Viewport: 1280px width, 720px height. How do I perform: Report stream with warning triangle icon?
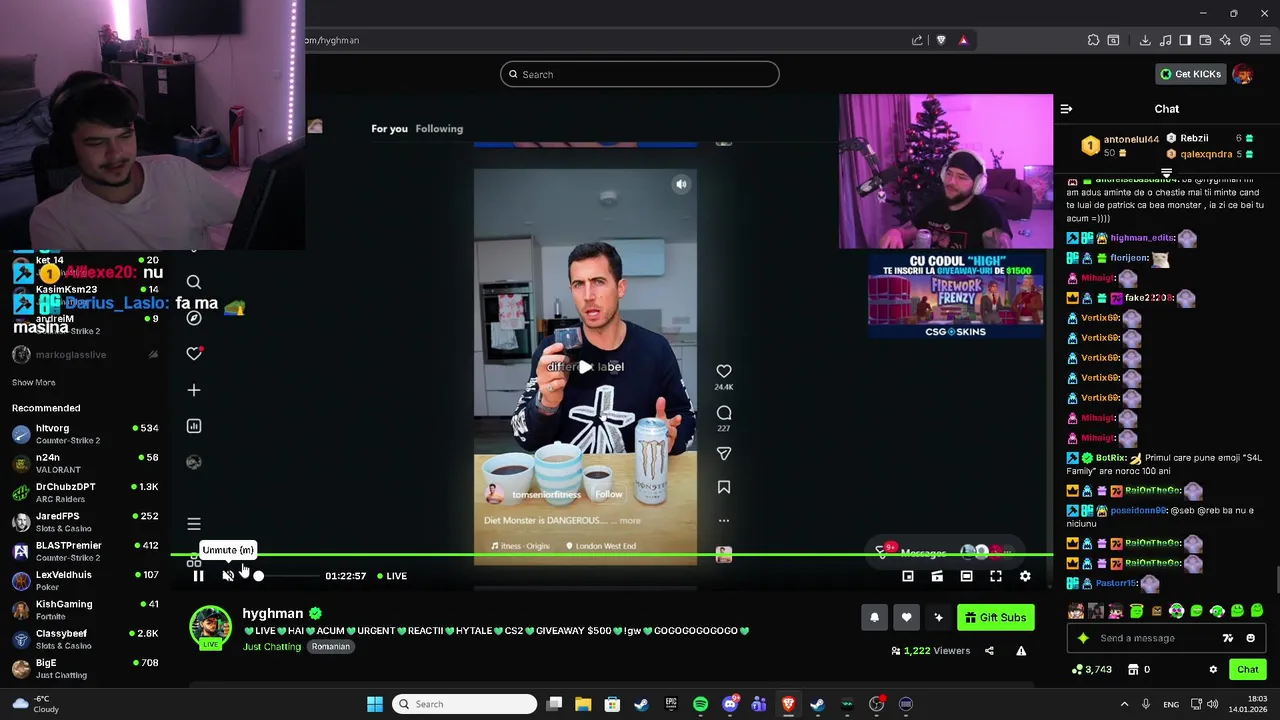(1021, 651)
